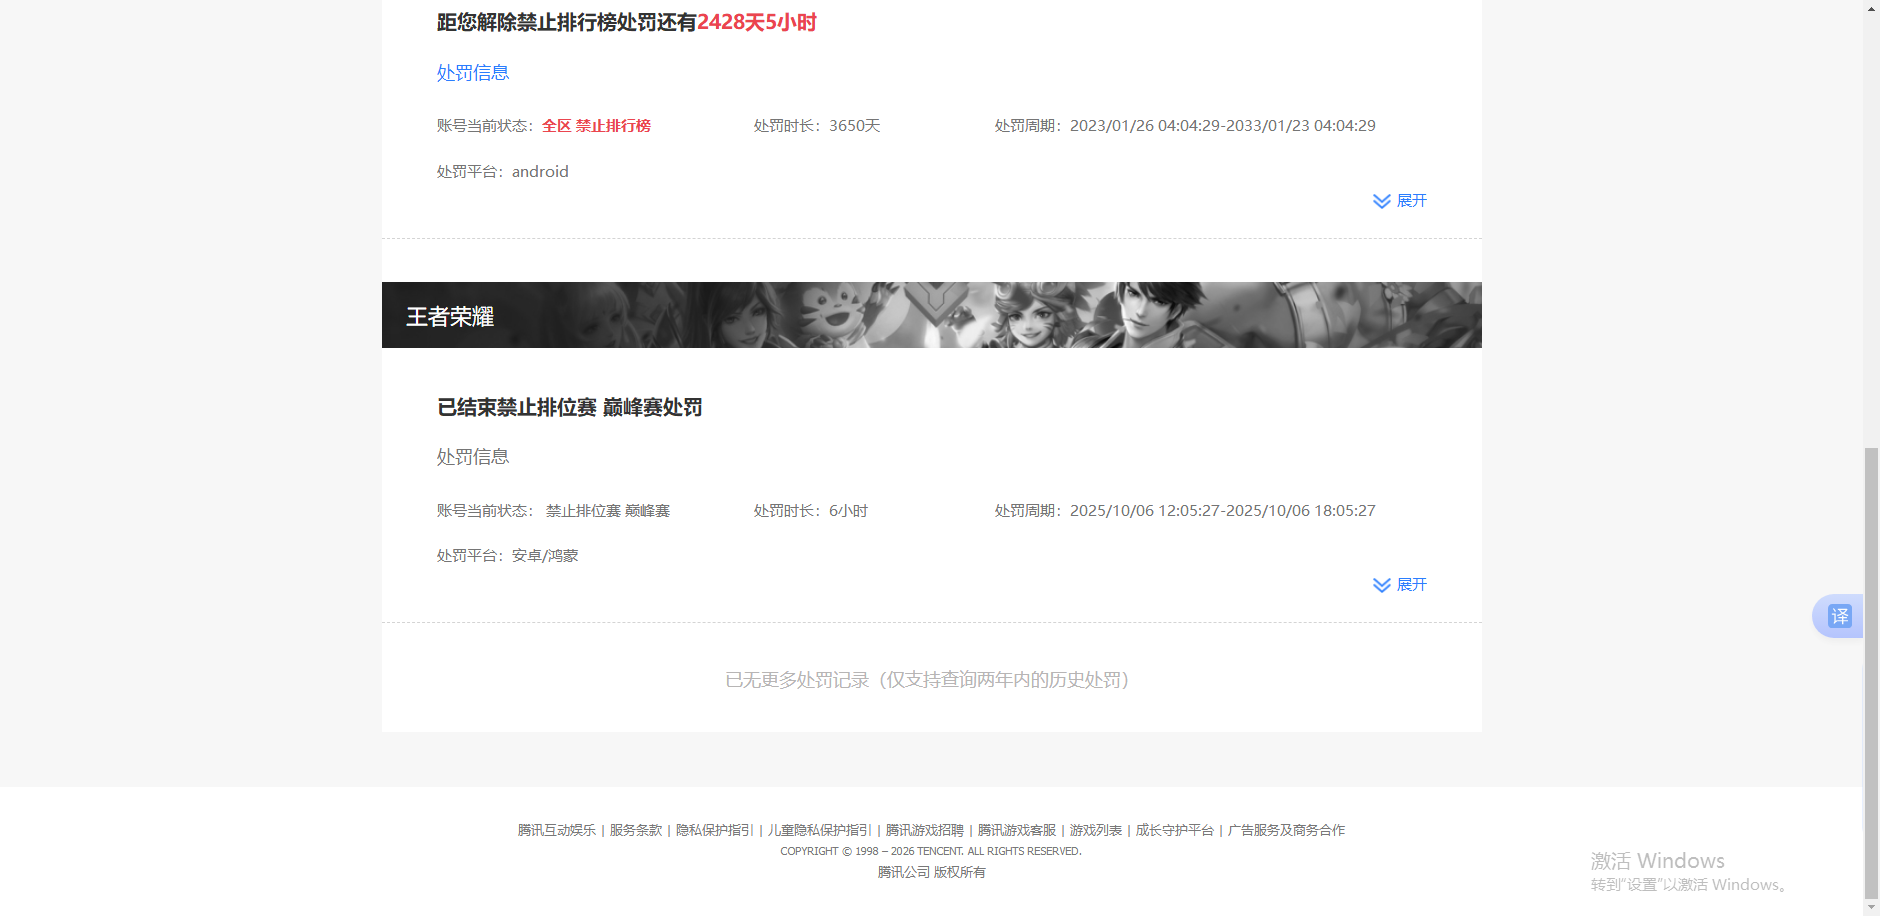
Task: Open 腾讯互动娱乐 footer link
Action: pyautogui.click(x=557, y=830)
